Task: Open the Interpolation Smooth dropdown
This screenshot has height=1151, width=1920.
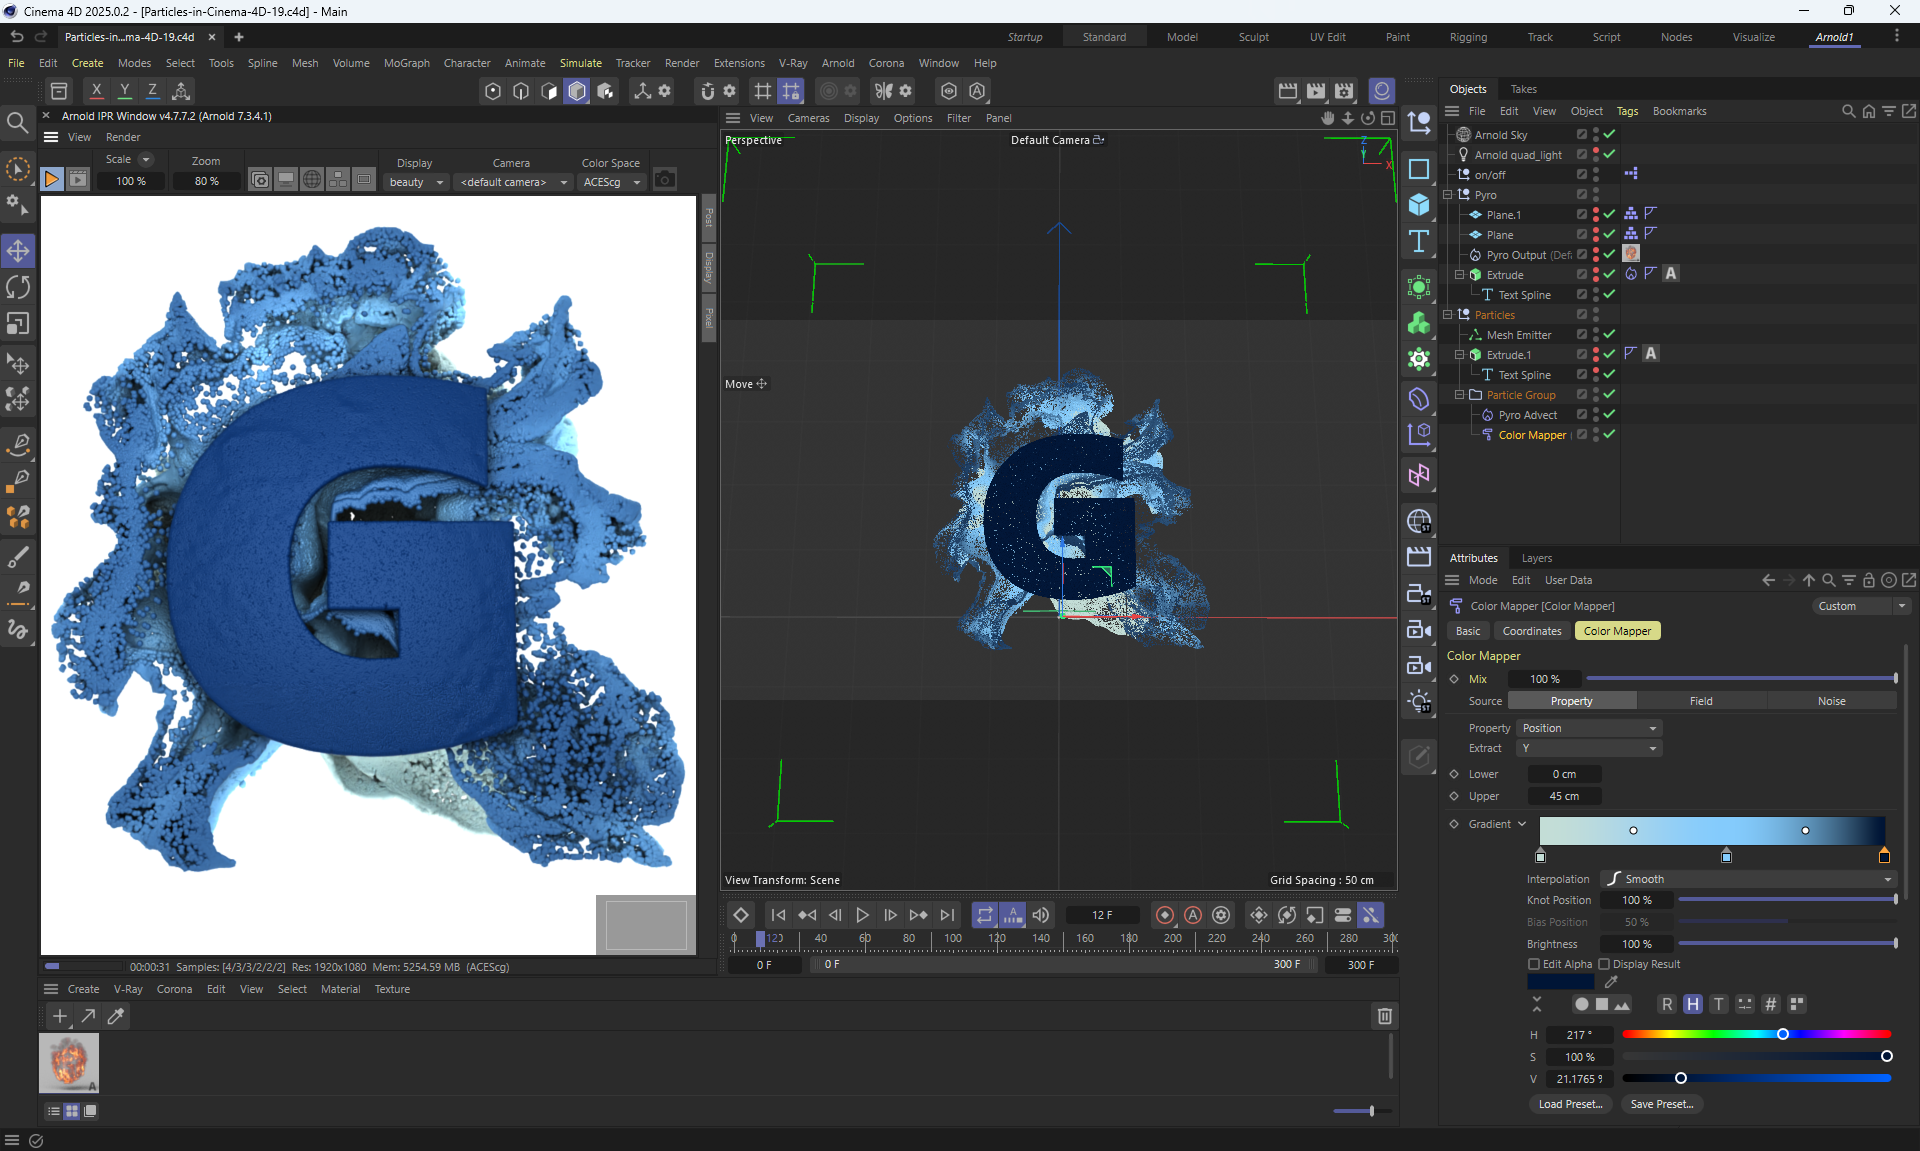Action: click(1748, 879)
